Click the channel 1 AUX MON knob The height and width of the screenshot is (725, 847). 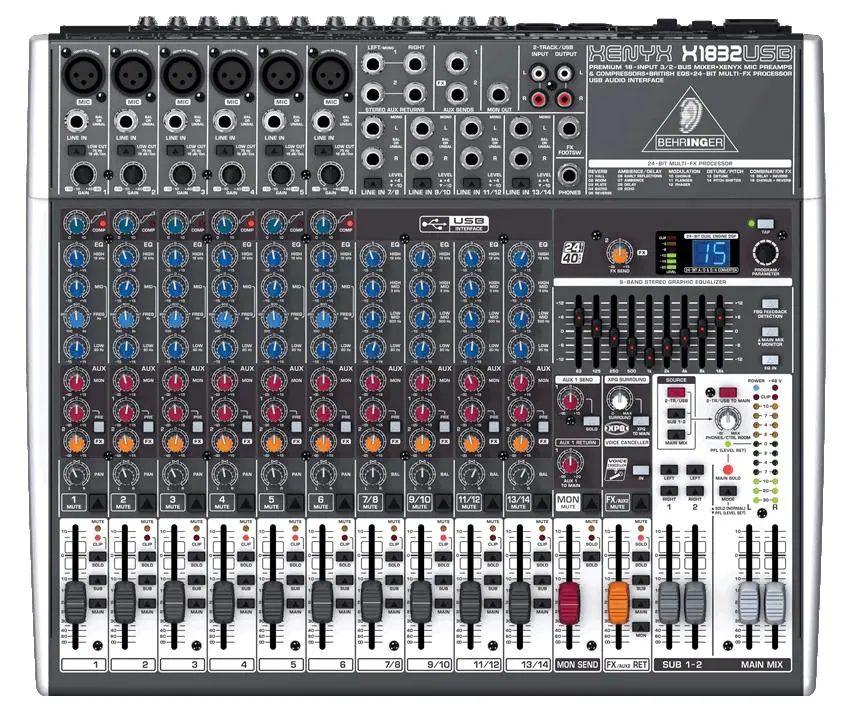[x=77, y=382]
